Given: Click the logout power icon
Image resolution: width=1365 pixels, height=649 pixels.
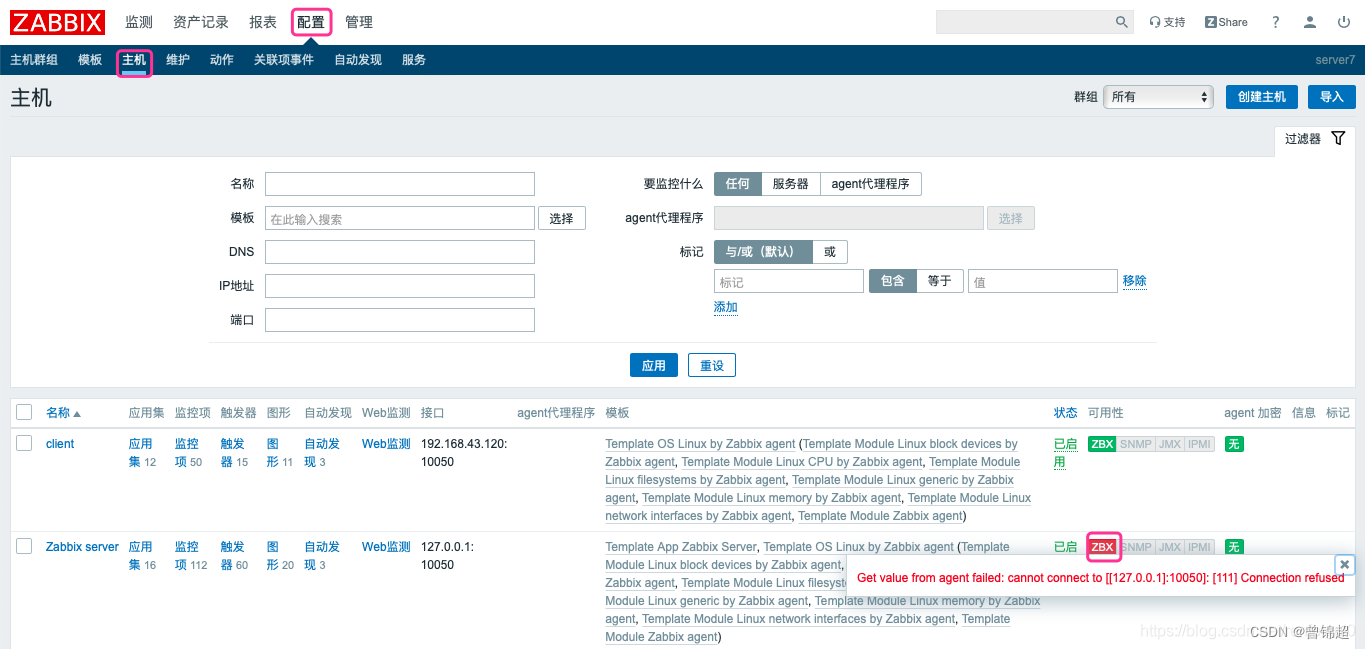Looking at the screenshot, I should [x=1343, y=22].
